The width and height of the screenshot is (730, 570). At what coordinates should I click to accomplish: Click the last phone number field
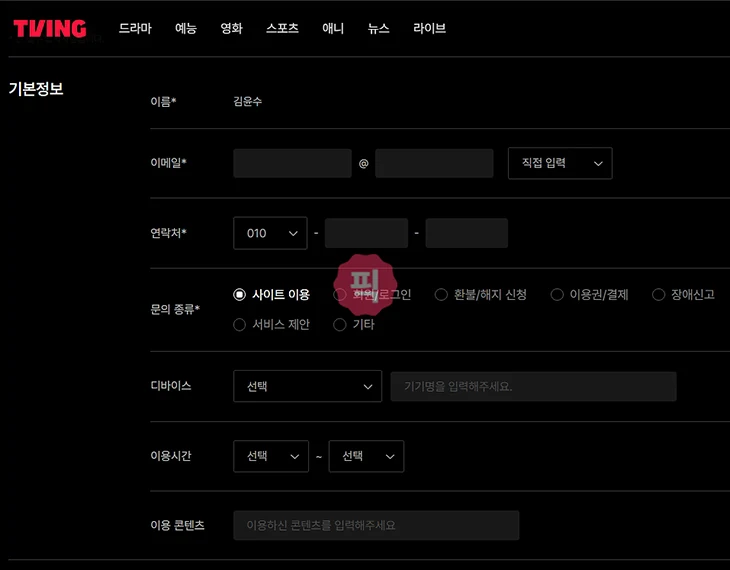tap(466, 233)
